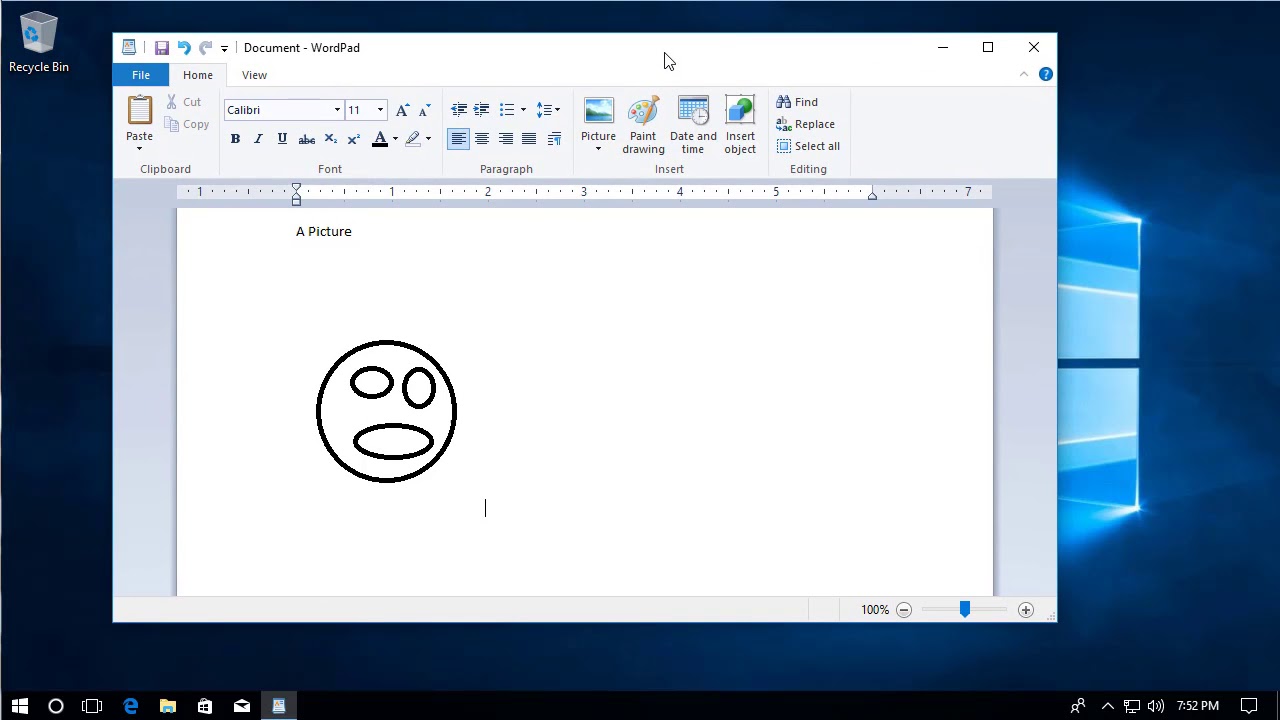The image size is (1280, 720).
Task: Click the first-line indent marker on ruler
Action: coord(296,188)
